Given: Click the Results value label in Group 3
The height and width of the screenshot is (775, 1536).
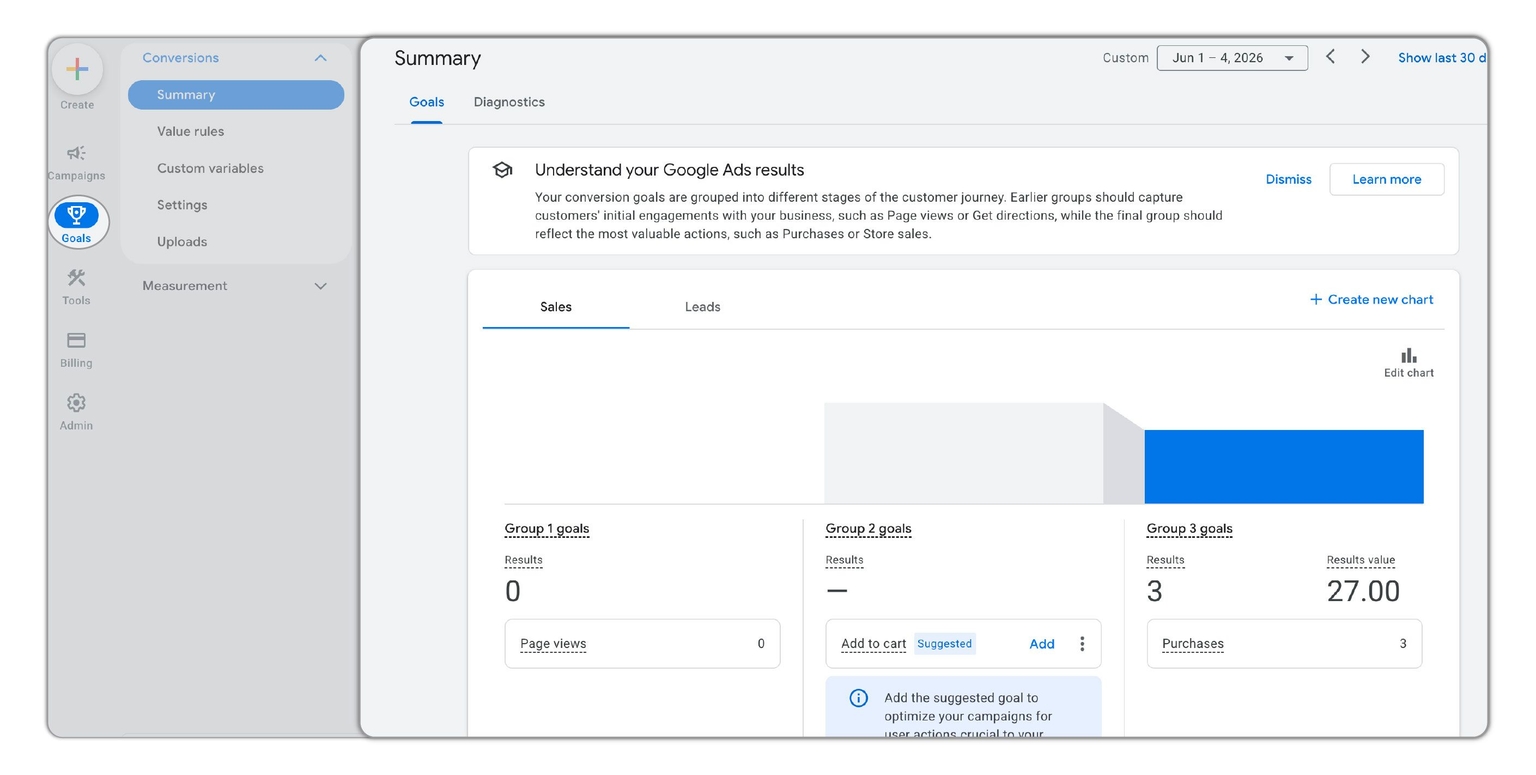Looking at the screenshot, I should pos(1360,561).
